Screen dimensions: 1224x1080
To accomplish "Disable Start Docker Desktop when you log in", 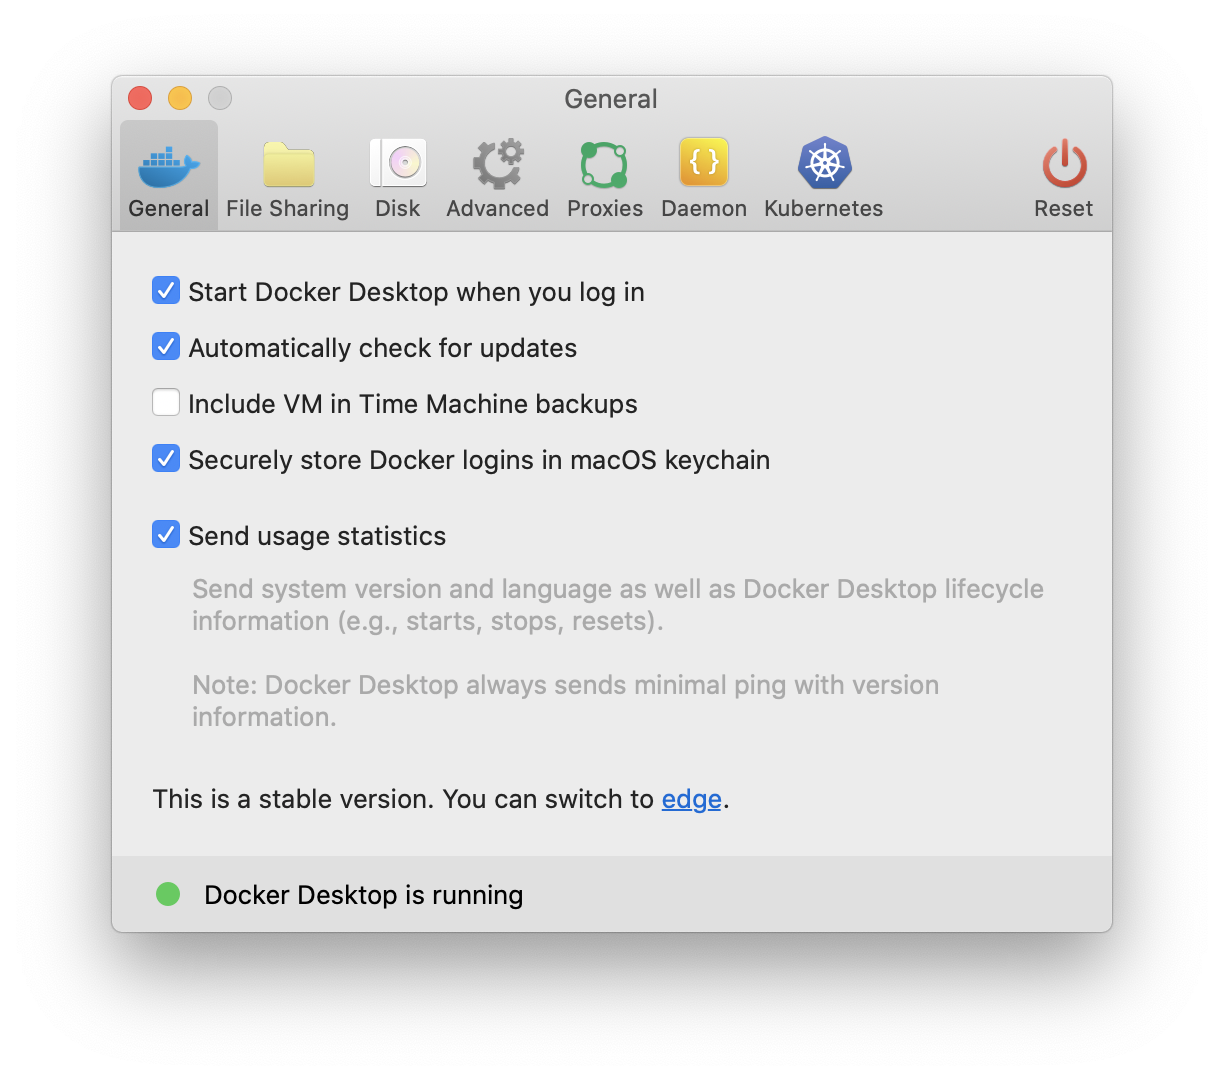I will [x=166, y=291].
